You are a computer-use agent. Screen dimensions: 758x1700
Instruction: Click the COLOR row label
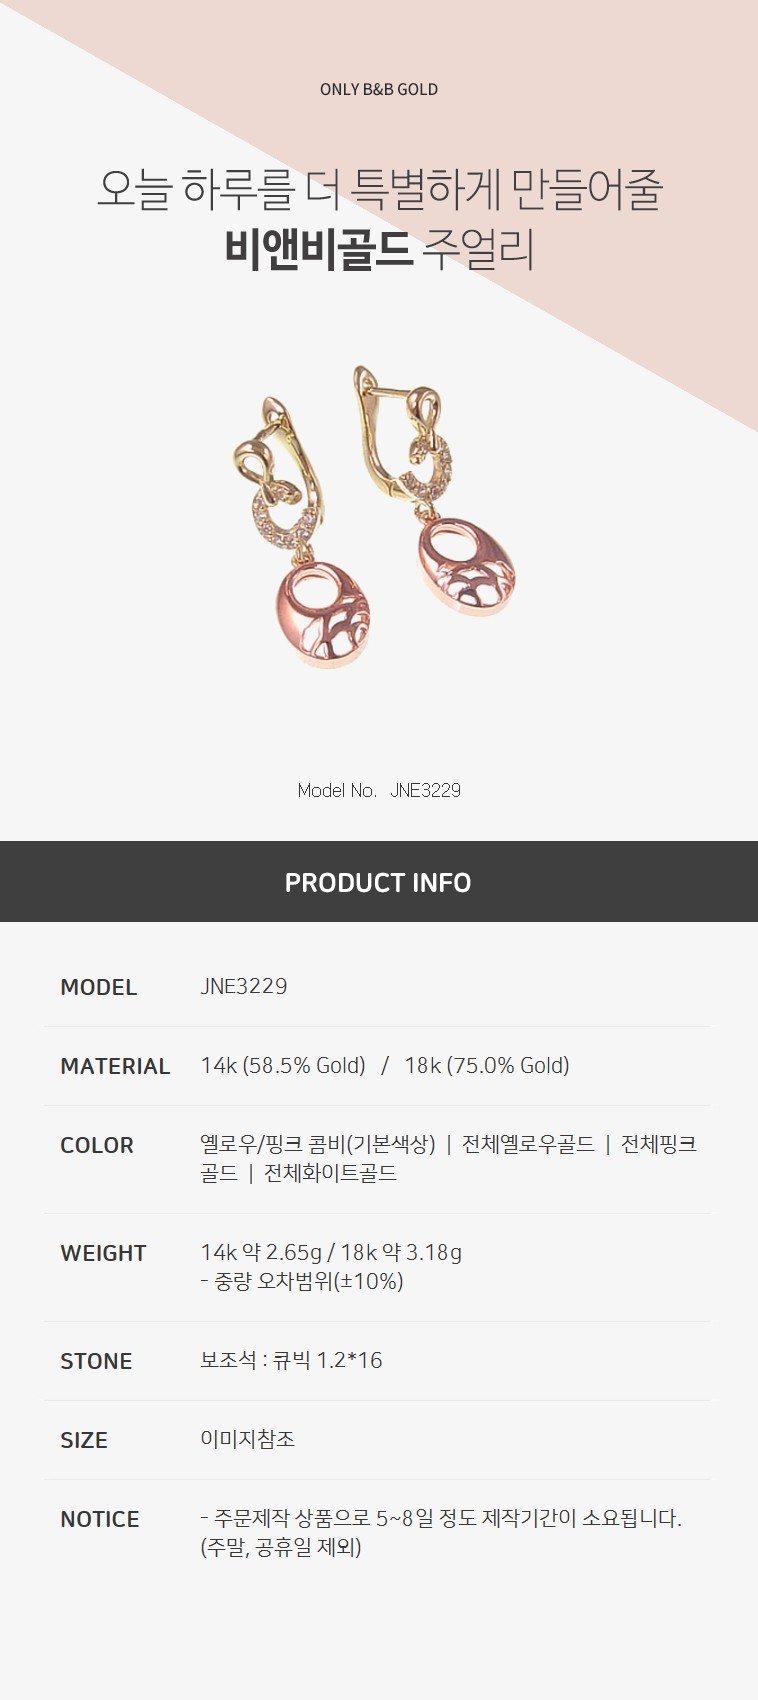click(x=97, y=1145)
